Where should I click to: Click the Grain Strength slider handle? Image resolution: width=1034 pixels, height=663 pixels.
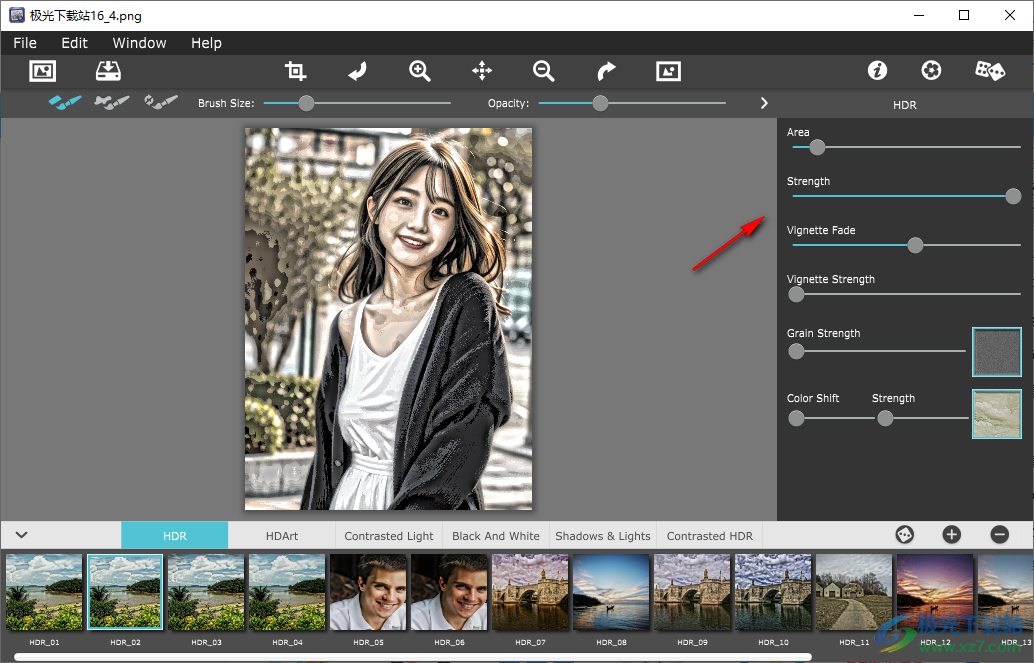click(797, 351)
